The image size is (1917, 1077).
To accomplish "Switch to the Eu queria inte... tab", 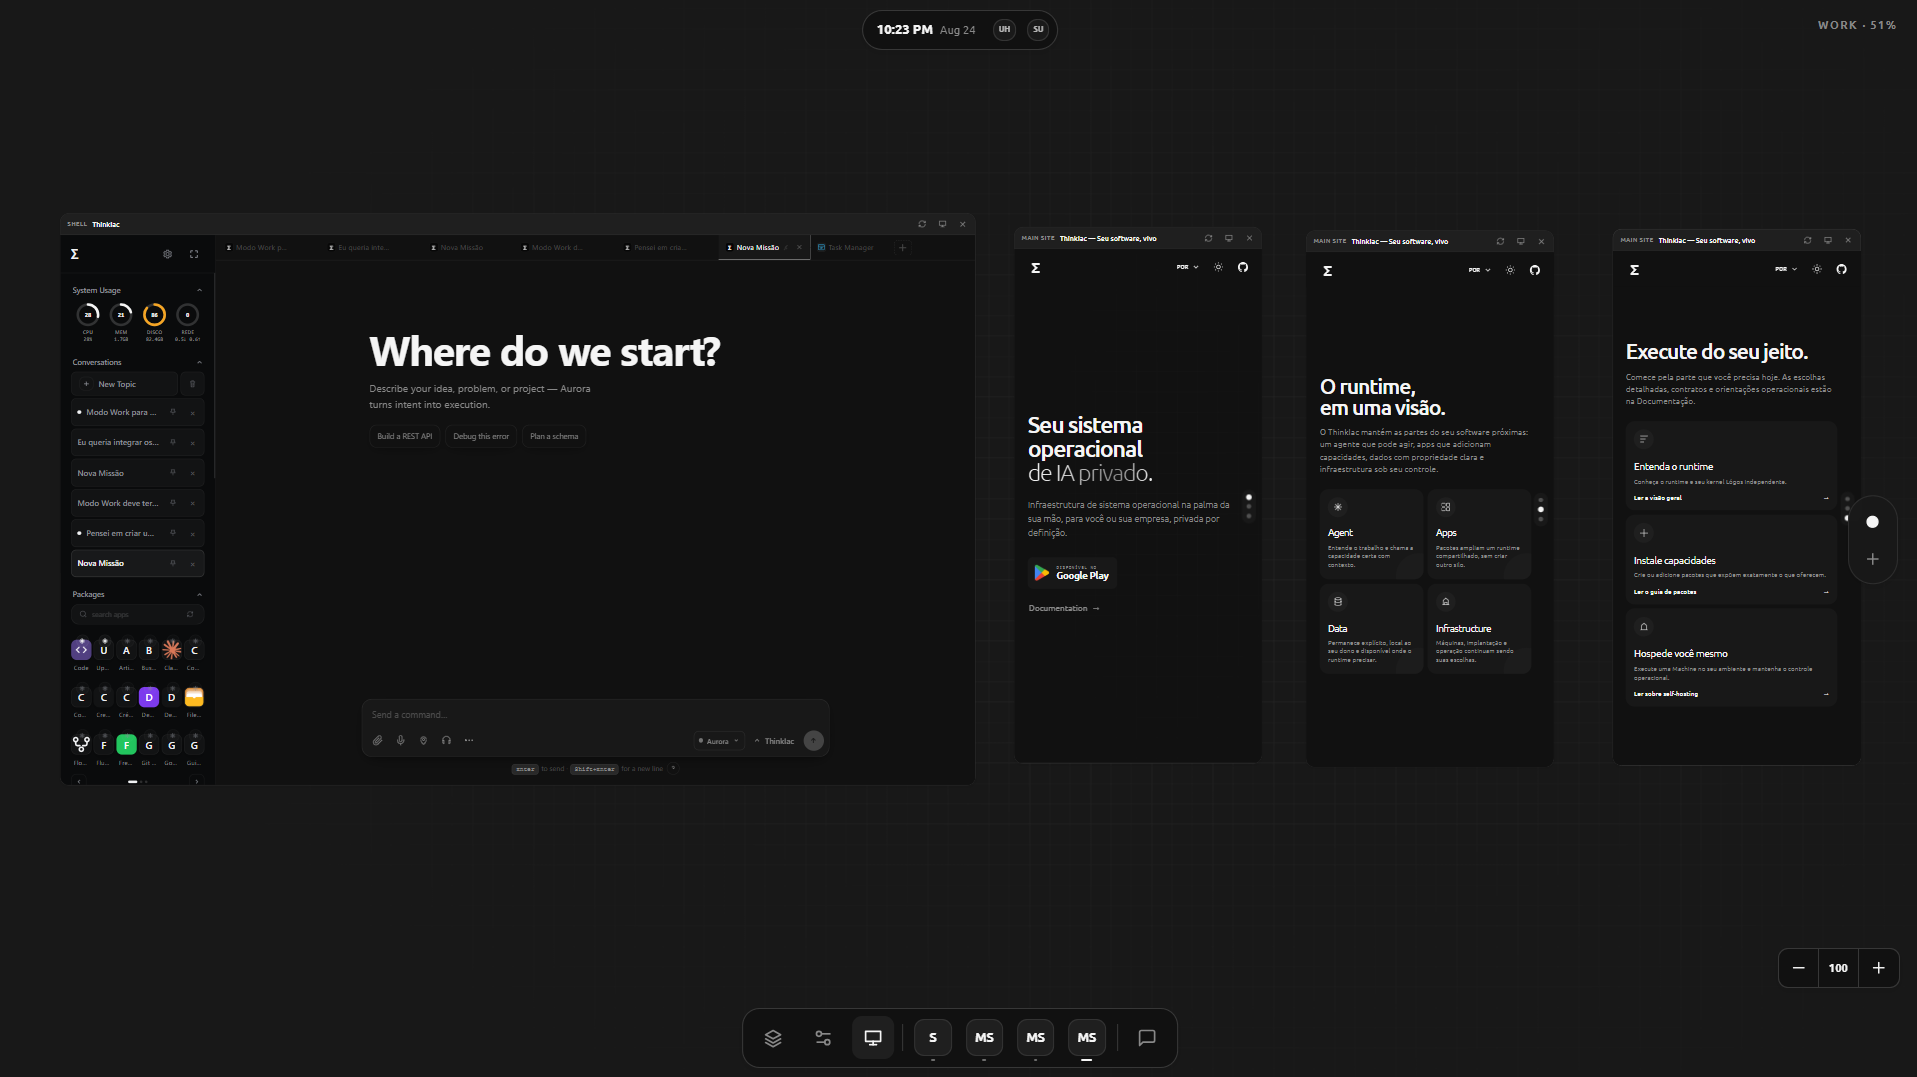I will click(359, 248).
